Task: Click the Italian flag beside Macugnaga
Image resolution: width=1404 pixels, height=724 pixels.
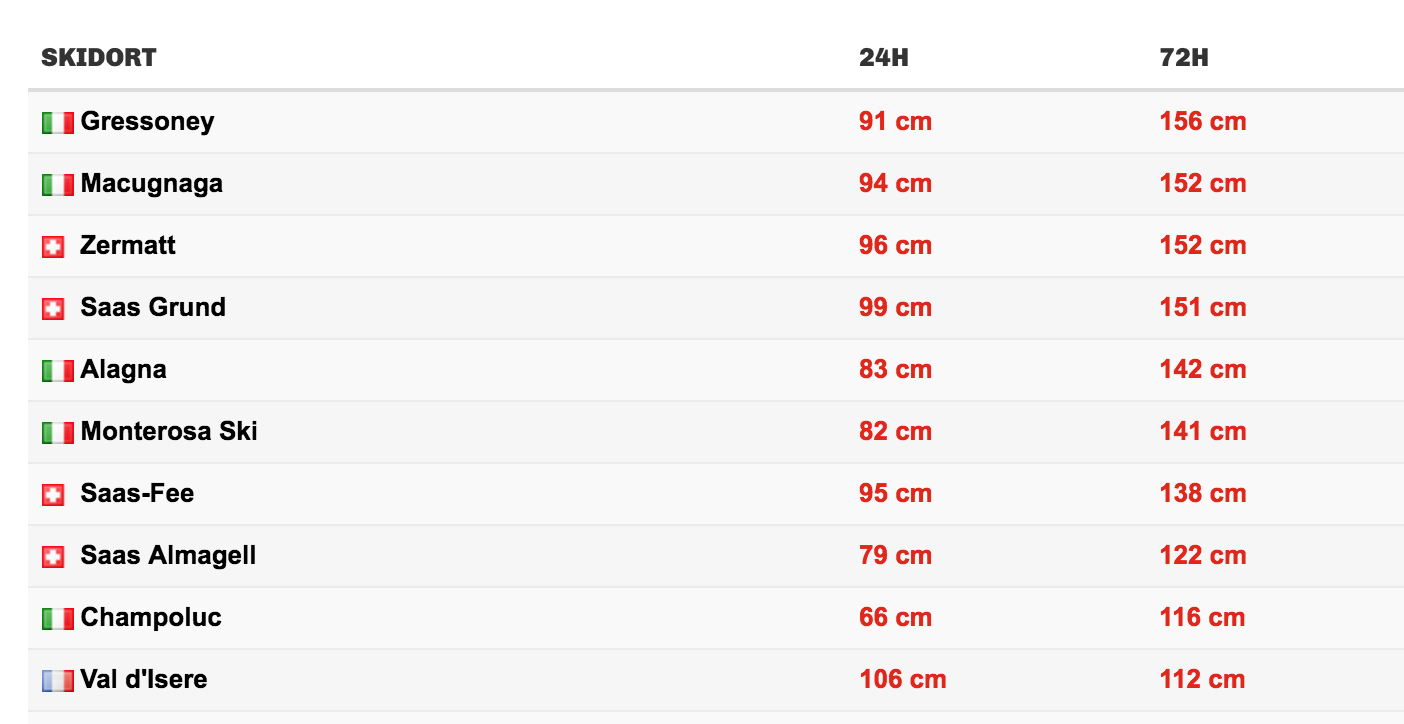Action: pos(57,185)
